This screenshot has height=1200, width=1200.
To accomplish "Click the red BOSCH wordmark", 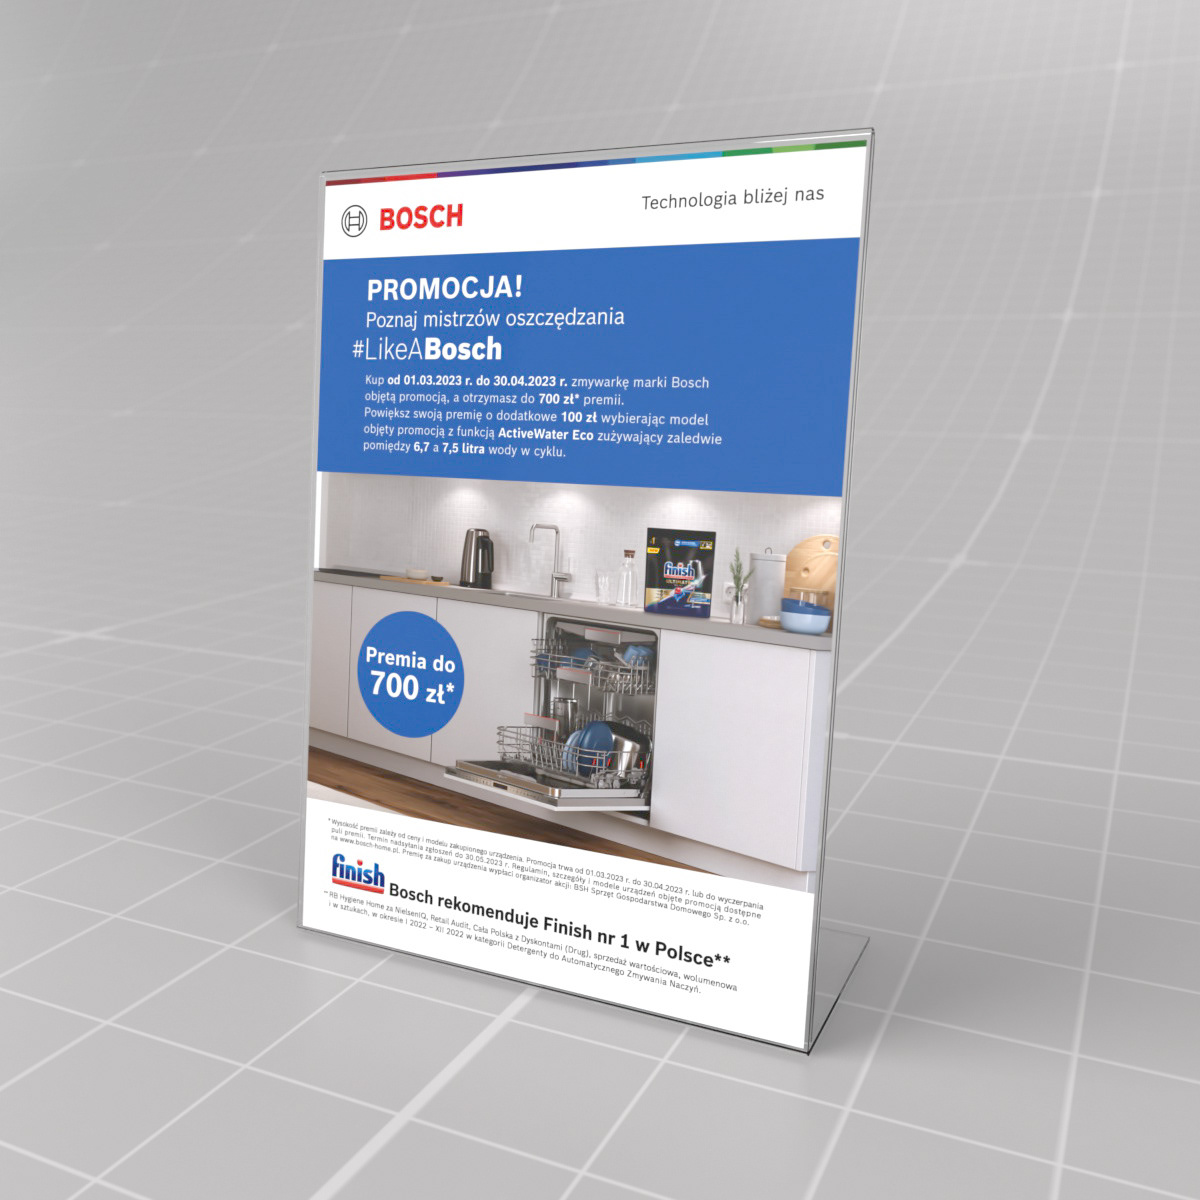I will coord(421,218).
